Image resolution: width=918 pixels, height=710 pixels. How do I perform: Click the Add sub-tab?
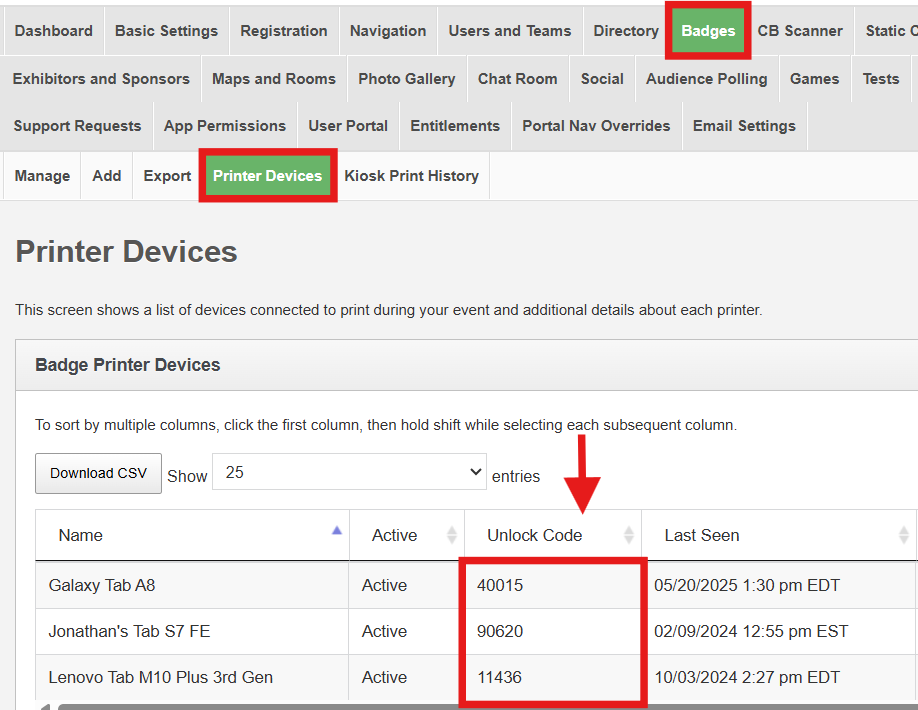coord(106,176)
